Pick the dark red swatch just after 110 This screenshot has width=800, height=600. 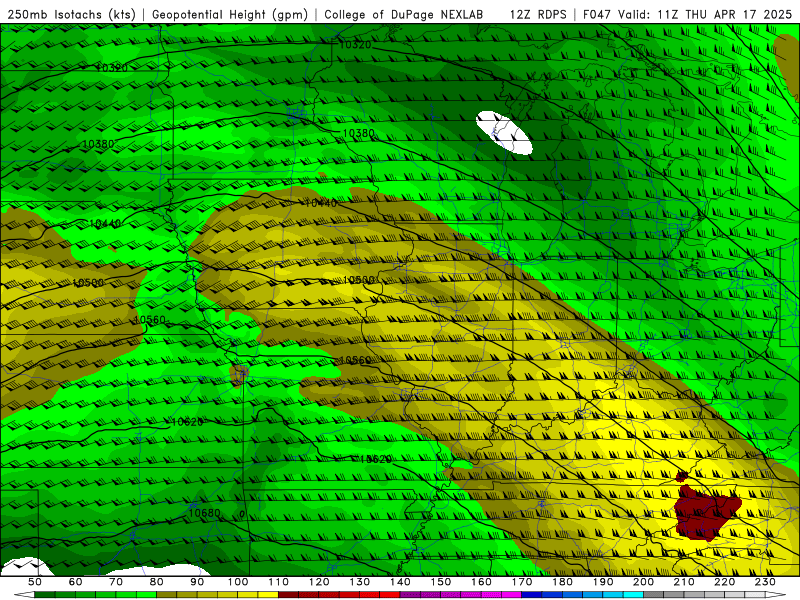pos(288,595)
